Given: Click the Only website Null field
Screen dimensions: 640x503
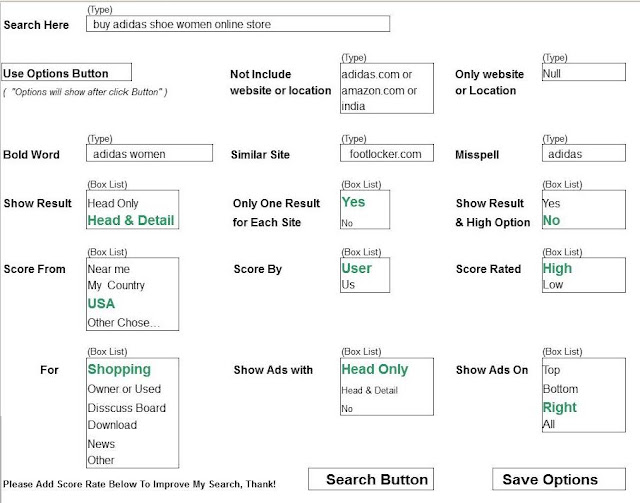Looking at the screenshot, I should click(584, 72).
